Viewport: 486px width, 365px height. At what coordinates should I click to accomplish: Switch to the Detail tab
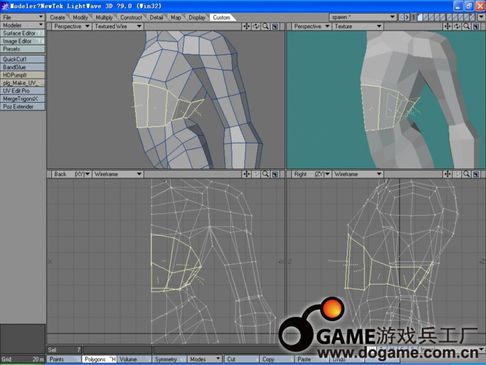coord(156,17)
